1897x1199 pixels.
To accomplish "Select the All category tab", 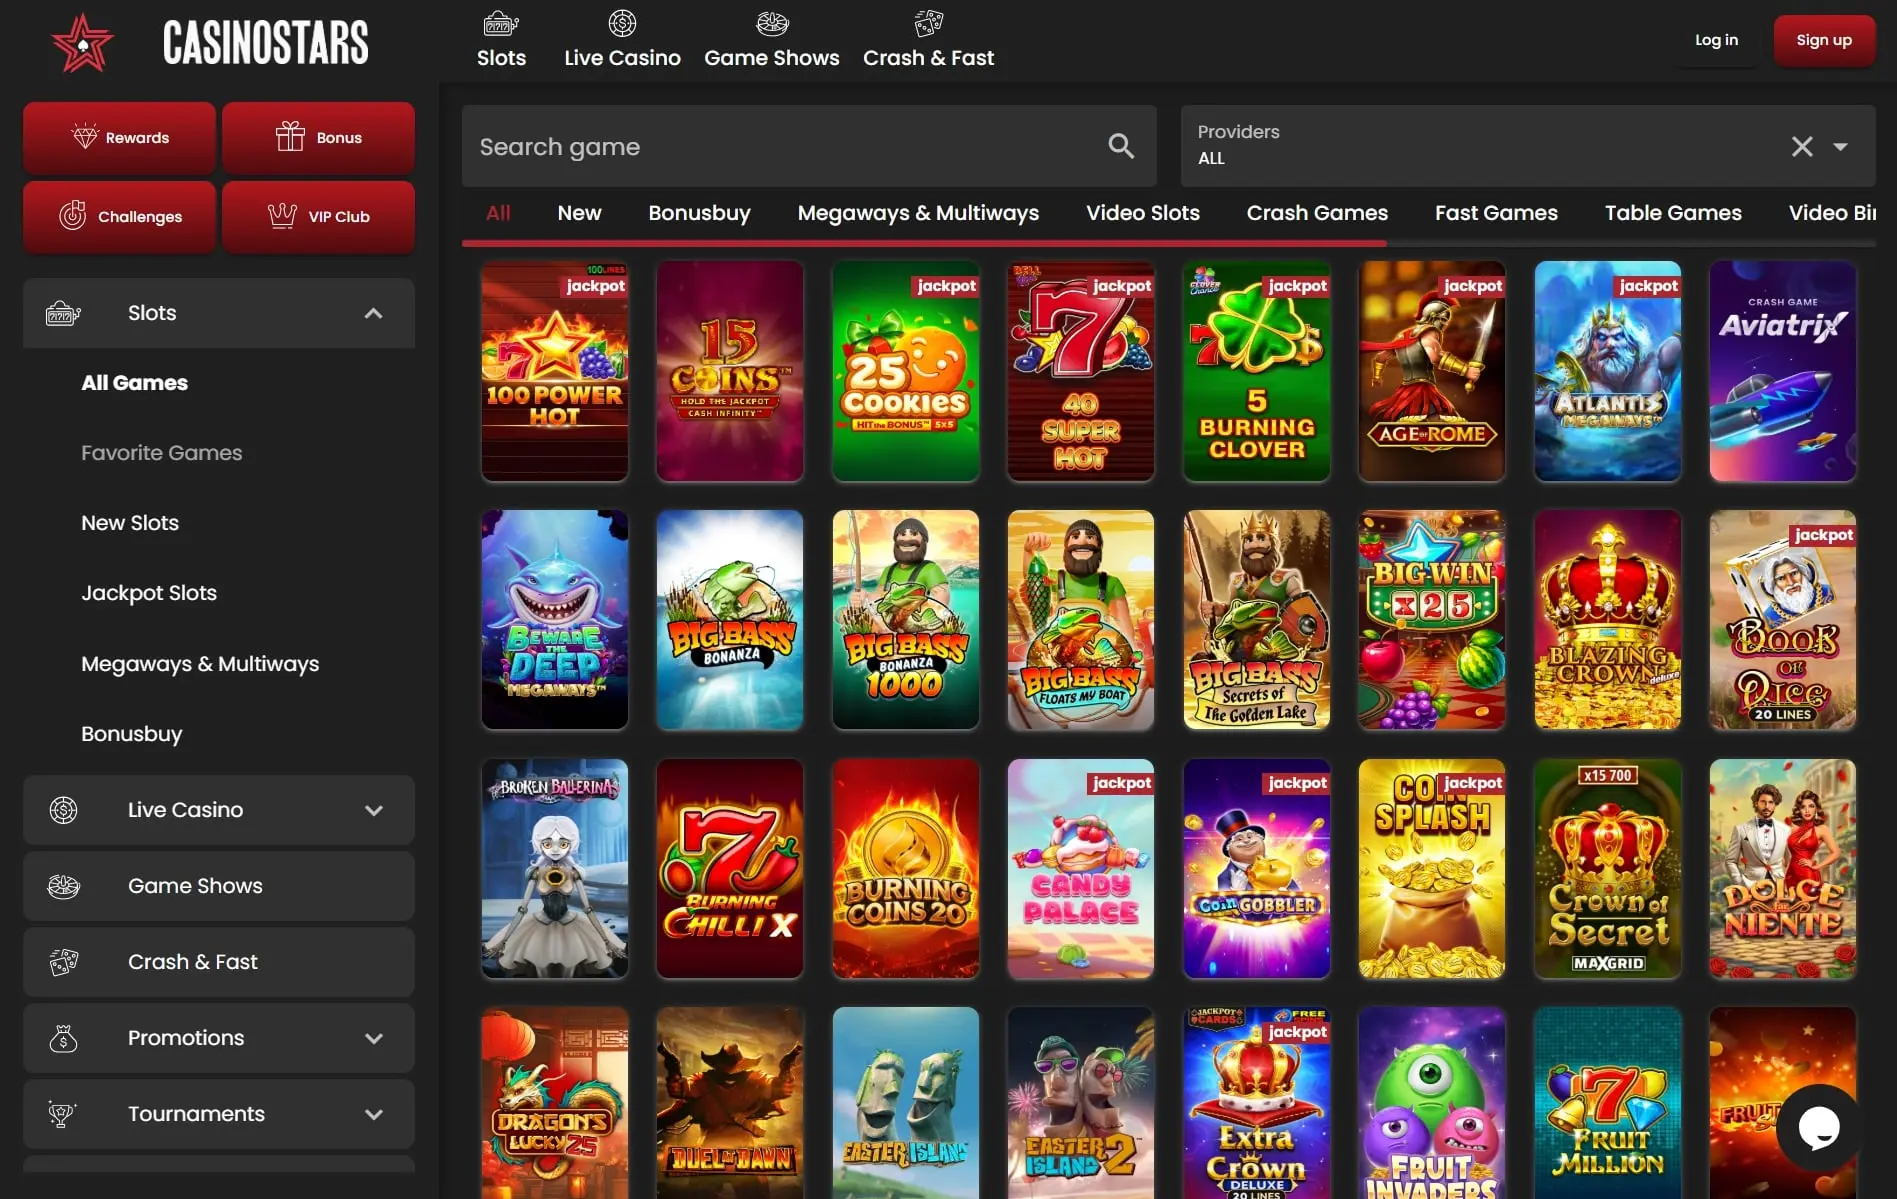I will [x=498, y=213].
